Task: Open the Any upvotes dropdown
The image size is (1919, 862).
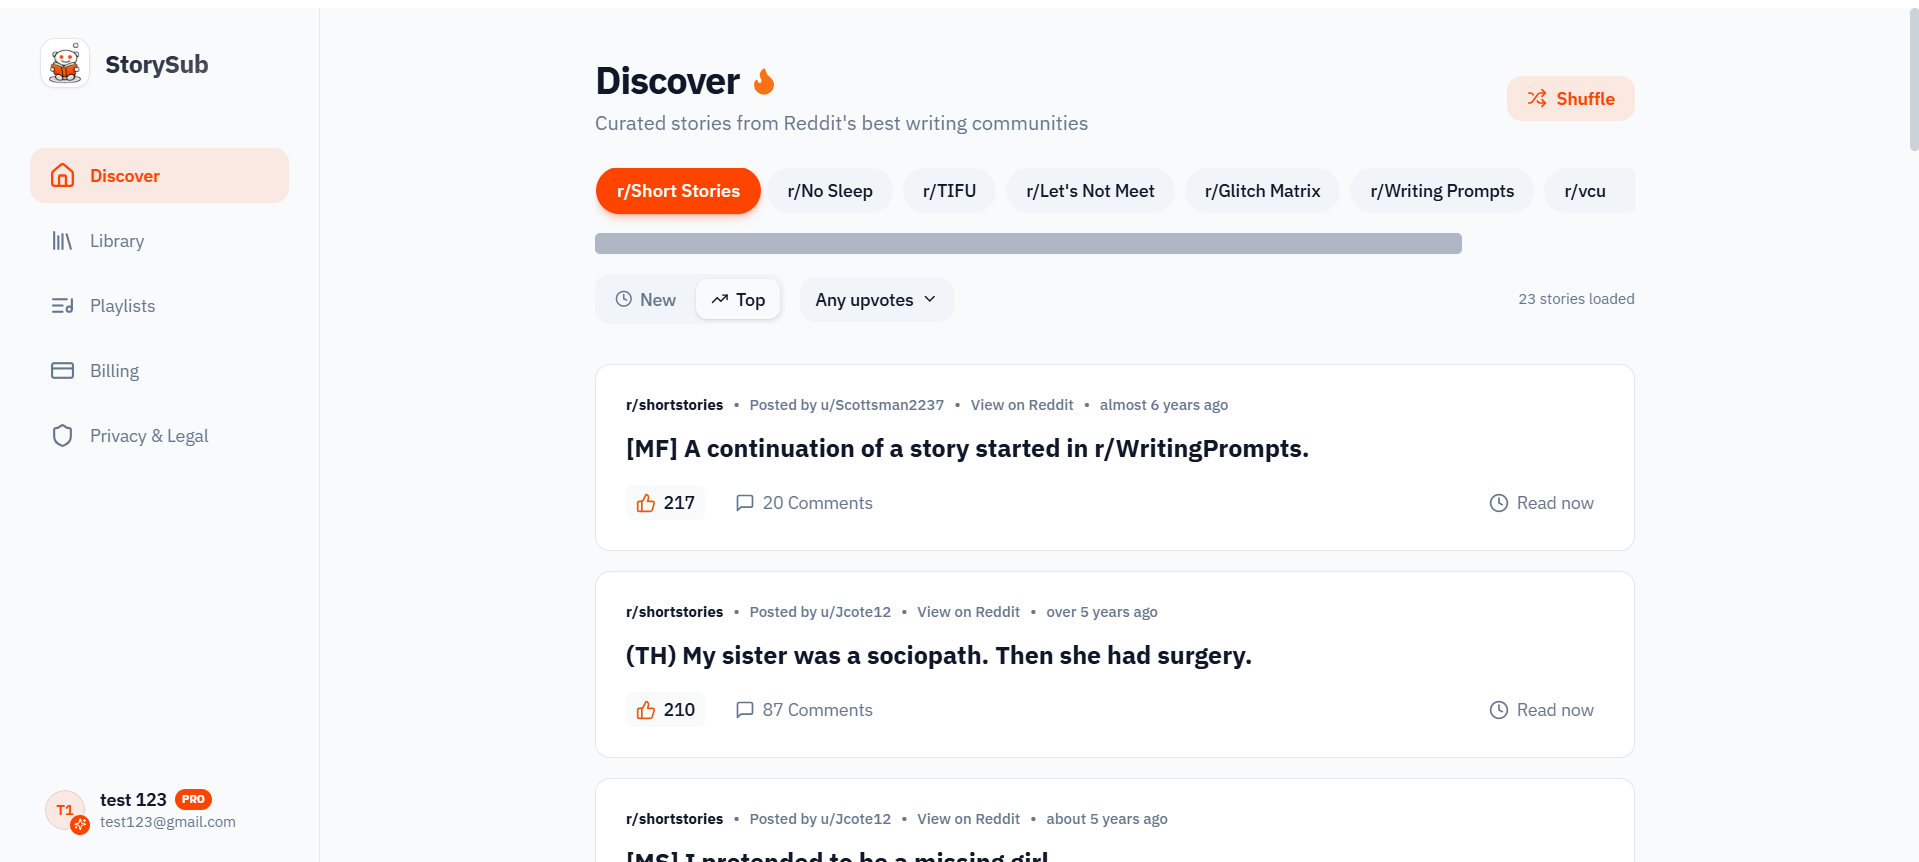Action: 875,299
